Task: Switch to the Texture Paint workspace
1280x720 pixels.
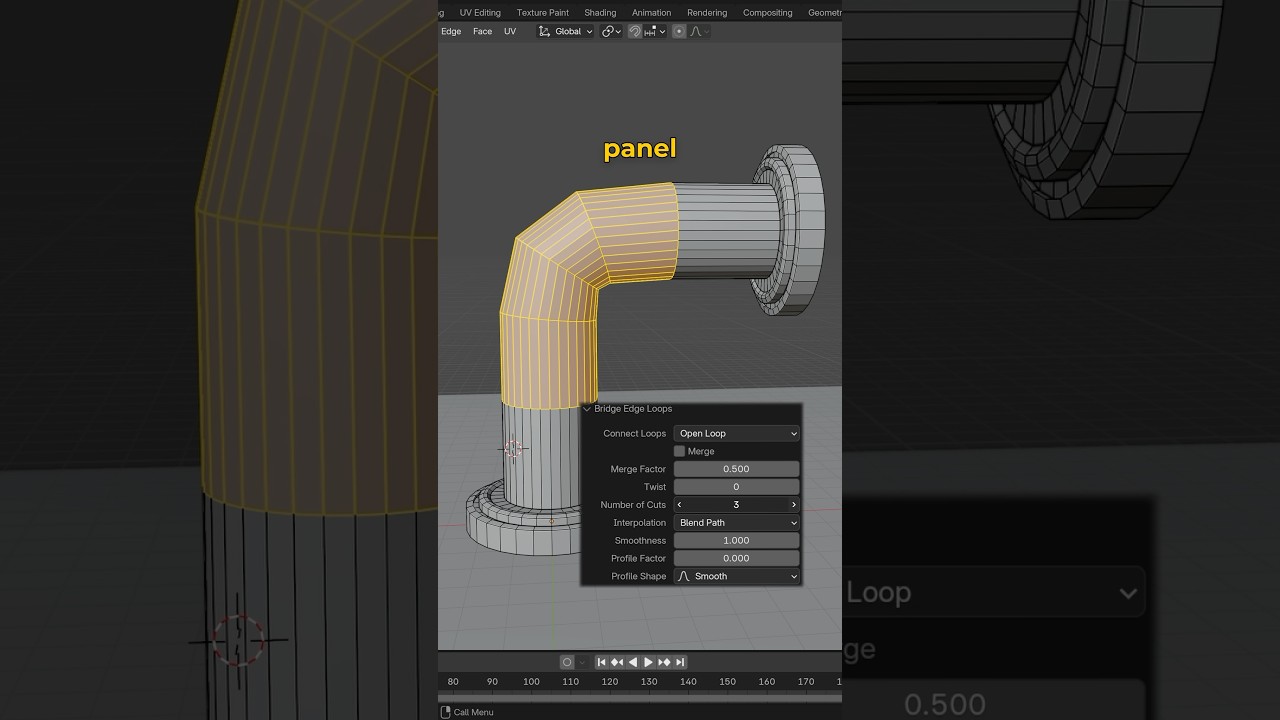Action: [543, 13]
